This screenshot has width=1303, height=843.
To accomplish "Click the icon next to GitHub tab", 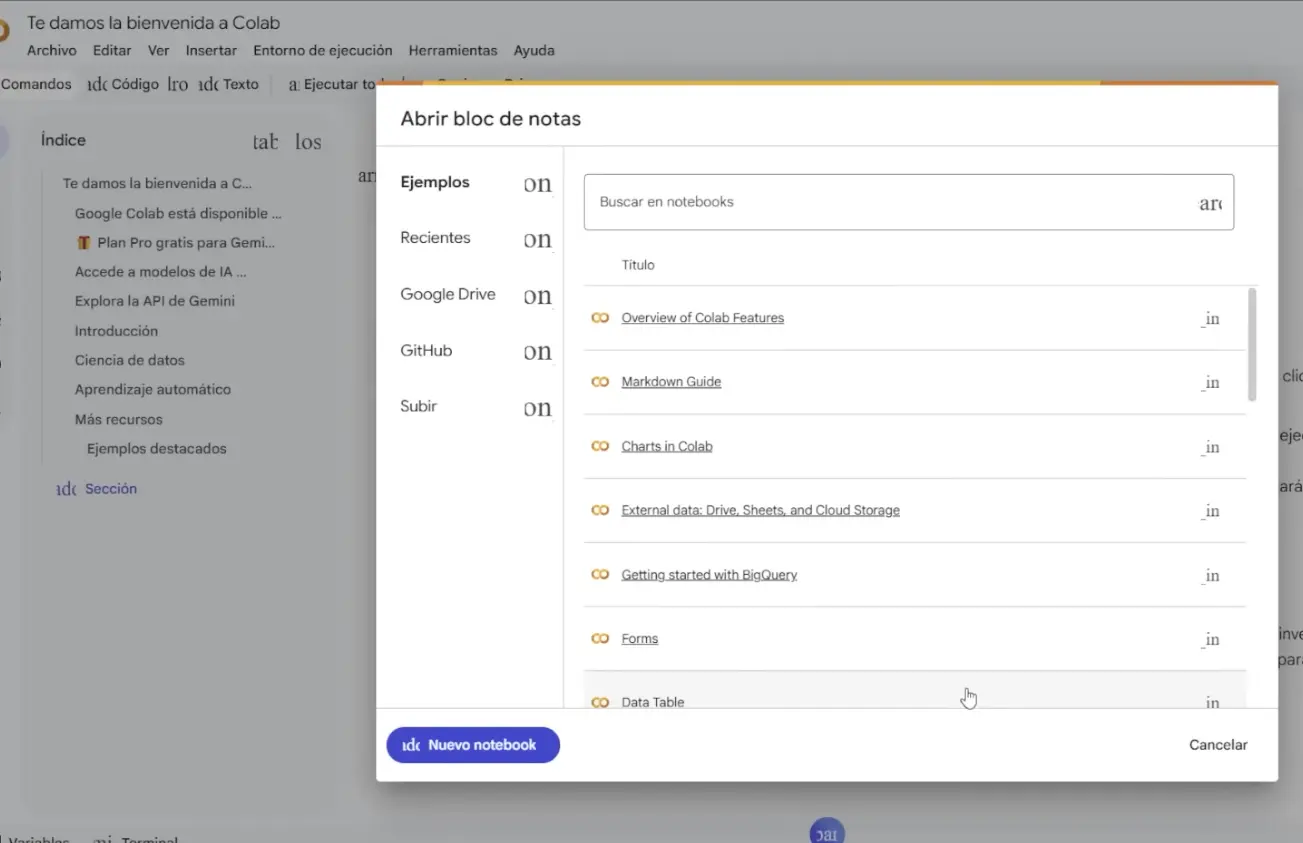I will tap(537, 351).
